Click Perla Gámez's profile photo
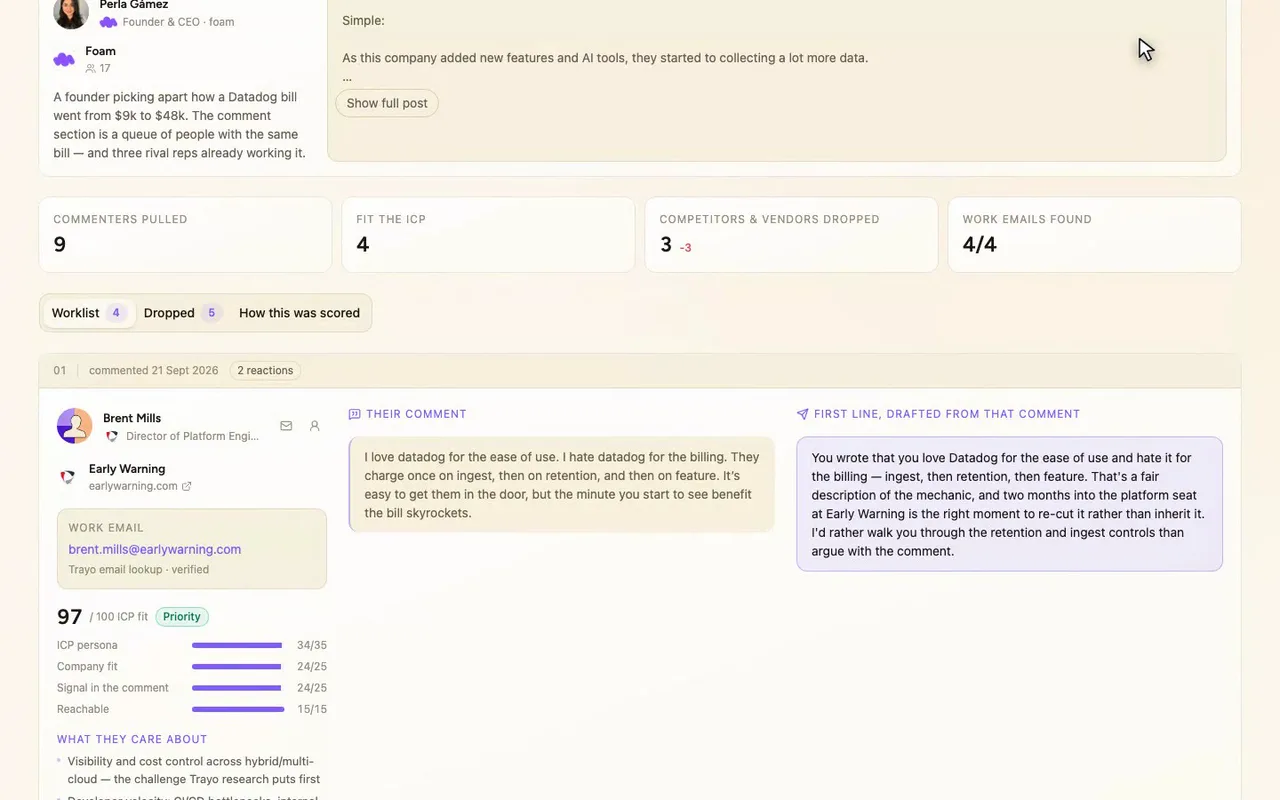The image size is (1280, 800). click(71, 12)
